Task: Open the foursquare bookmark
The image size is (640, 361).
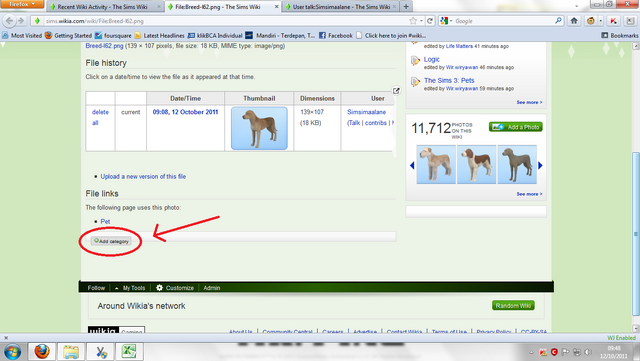Action: point(113,36)
